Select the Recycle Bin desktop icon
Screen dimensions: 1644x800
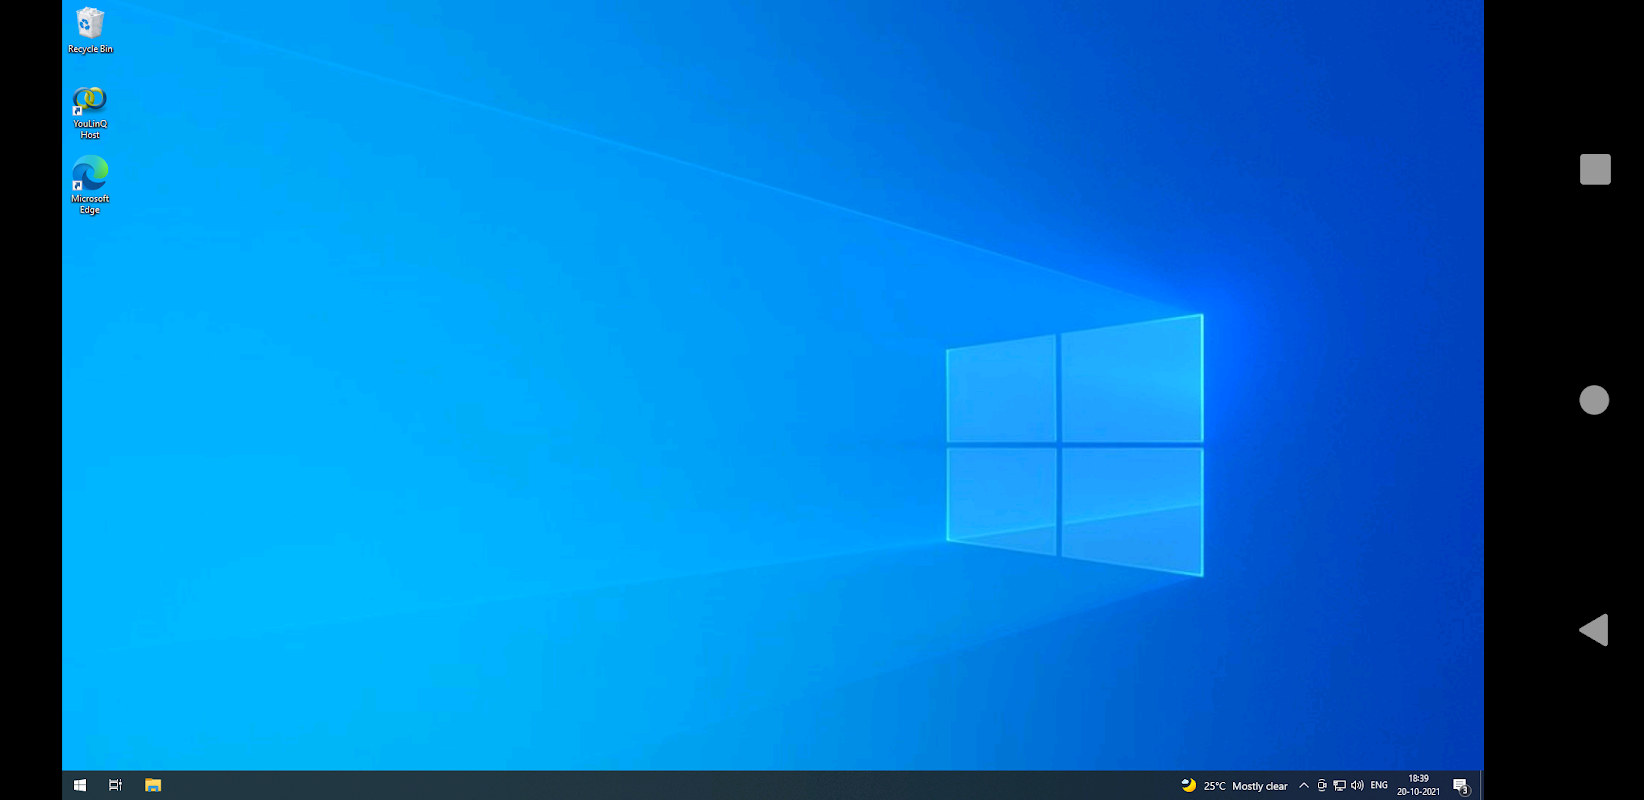coord(90,30)
